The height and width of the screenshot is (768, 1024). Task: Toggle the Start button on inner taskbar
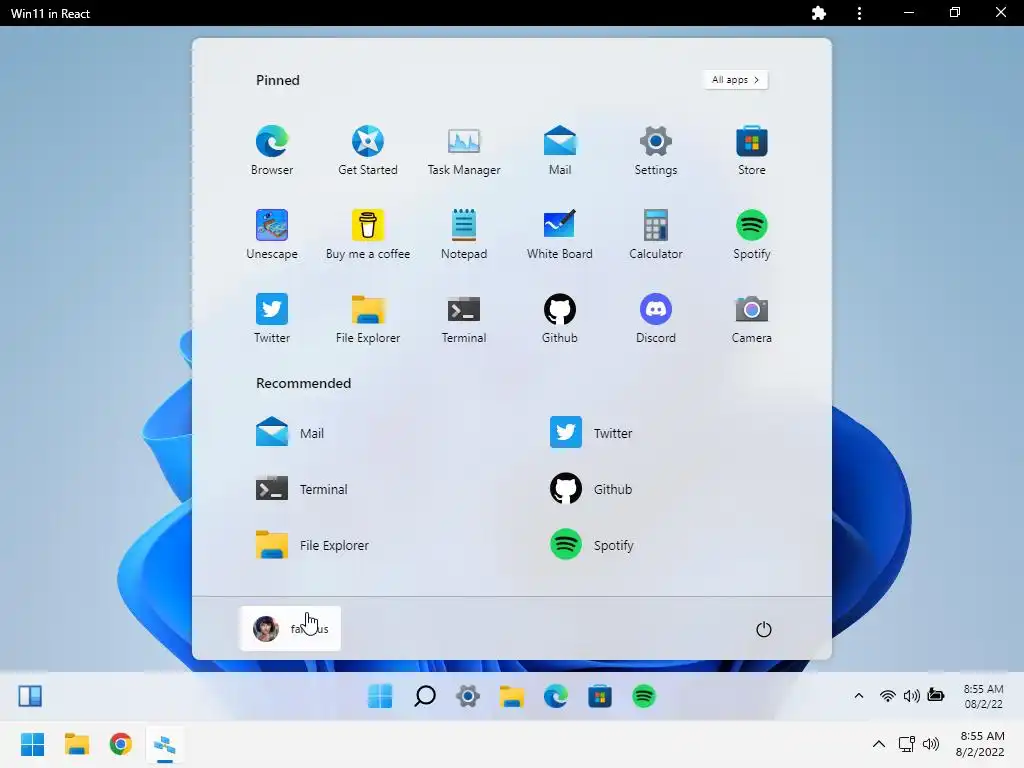click(380, 696)
